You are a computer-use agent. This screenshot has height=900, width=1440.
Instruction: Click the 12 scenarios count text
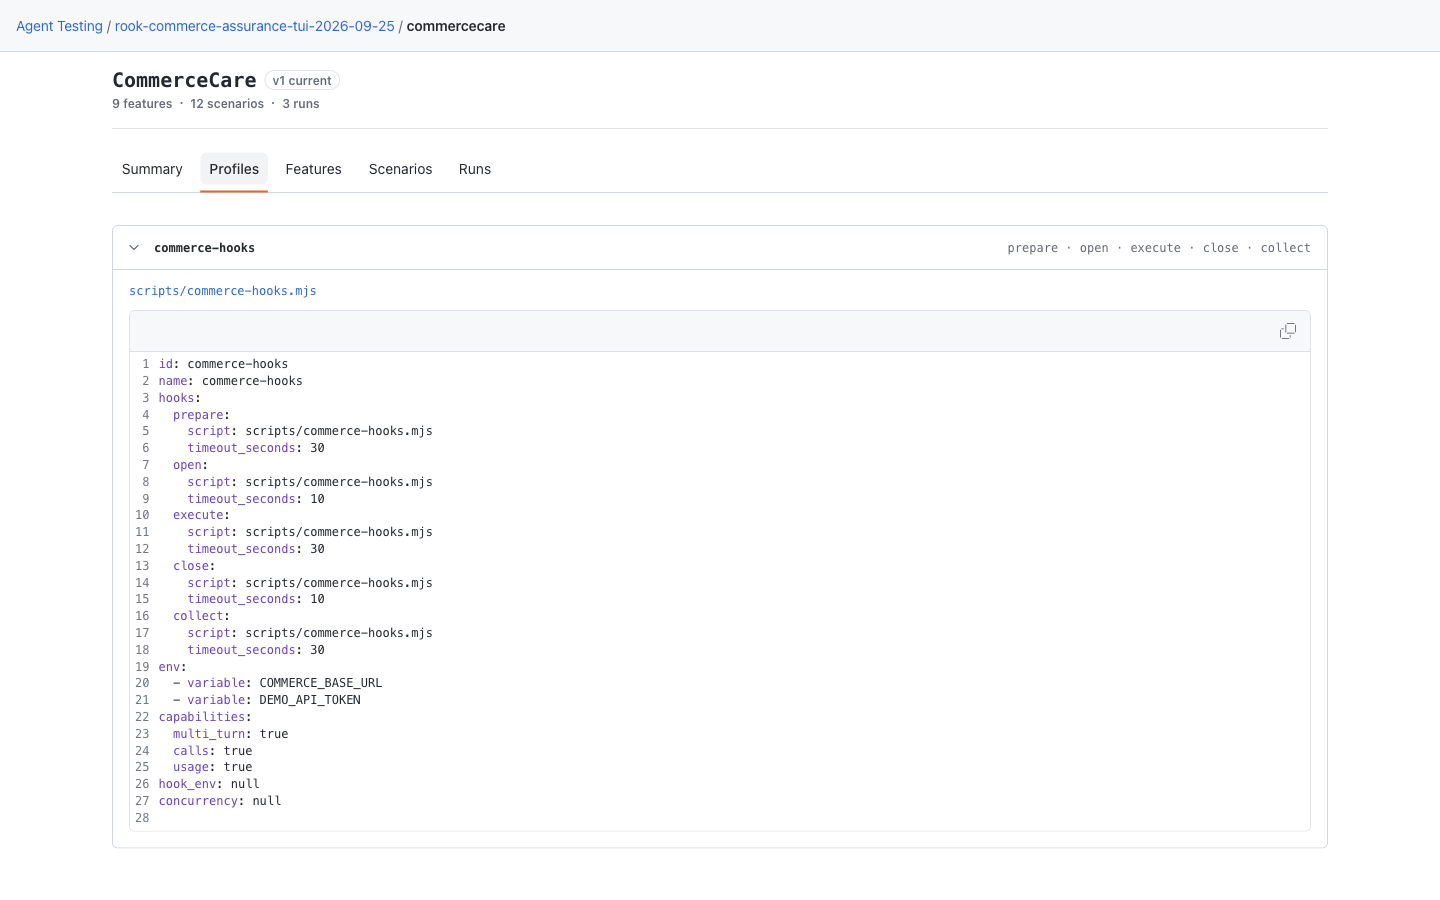click(x=227, y=104)
